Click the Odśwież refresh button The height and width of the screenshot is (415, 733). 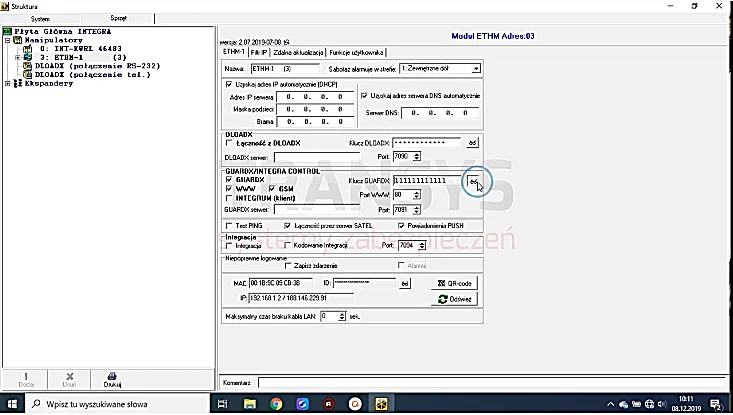[x=454, y=299]
